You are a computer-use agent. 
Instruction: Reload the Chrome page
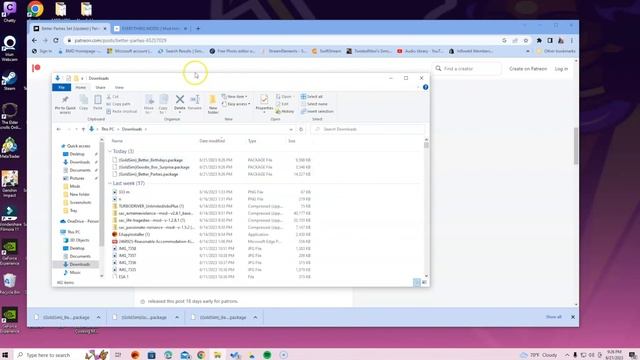coord(56,40)
